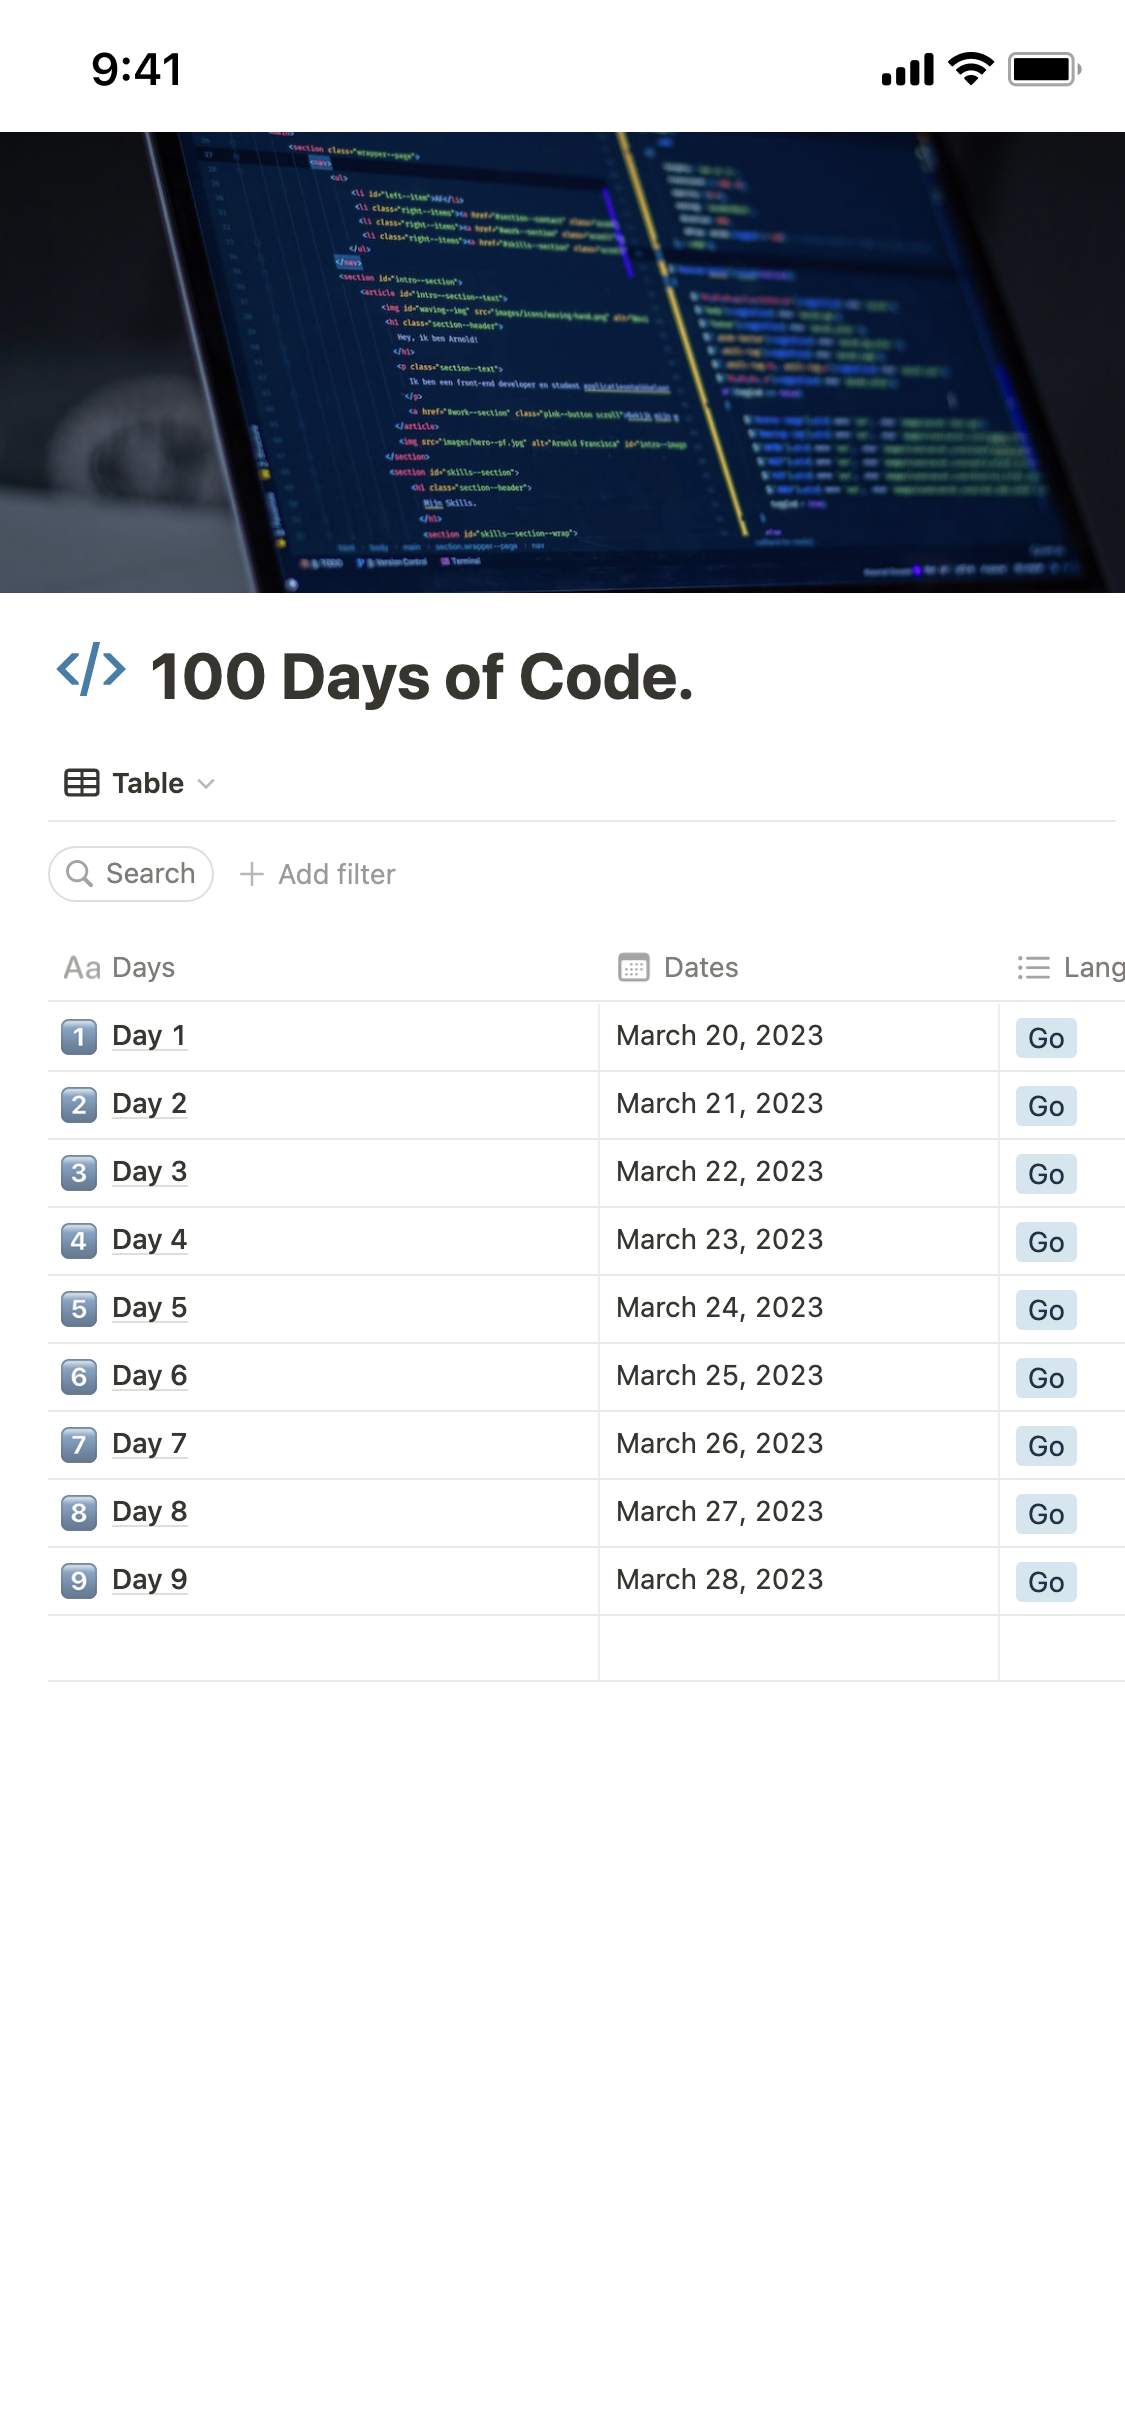Click the code brackets page icon
The height and width of the screenshot is (2436, 1125).
click(x=91, y=670)
